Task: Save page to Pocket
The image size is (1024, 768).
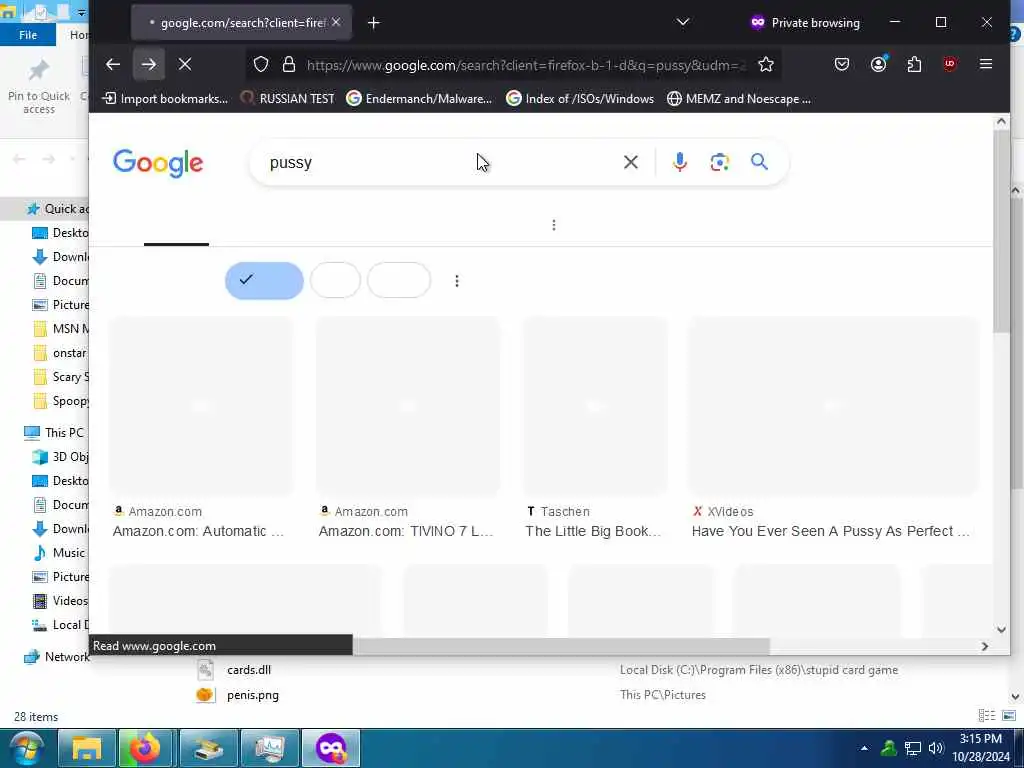Action: click(842, 64)
